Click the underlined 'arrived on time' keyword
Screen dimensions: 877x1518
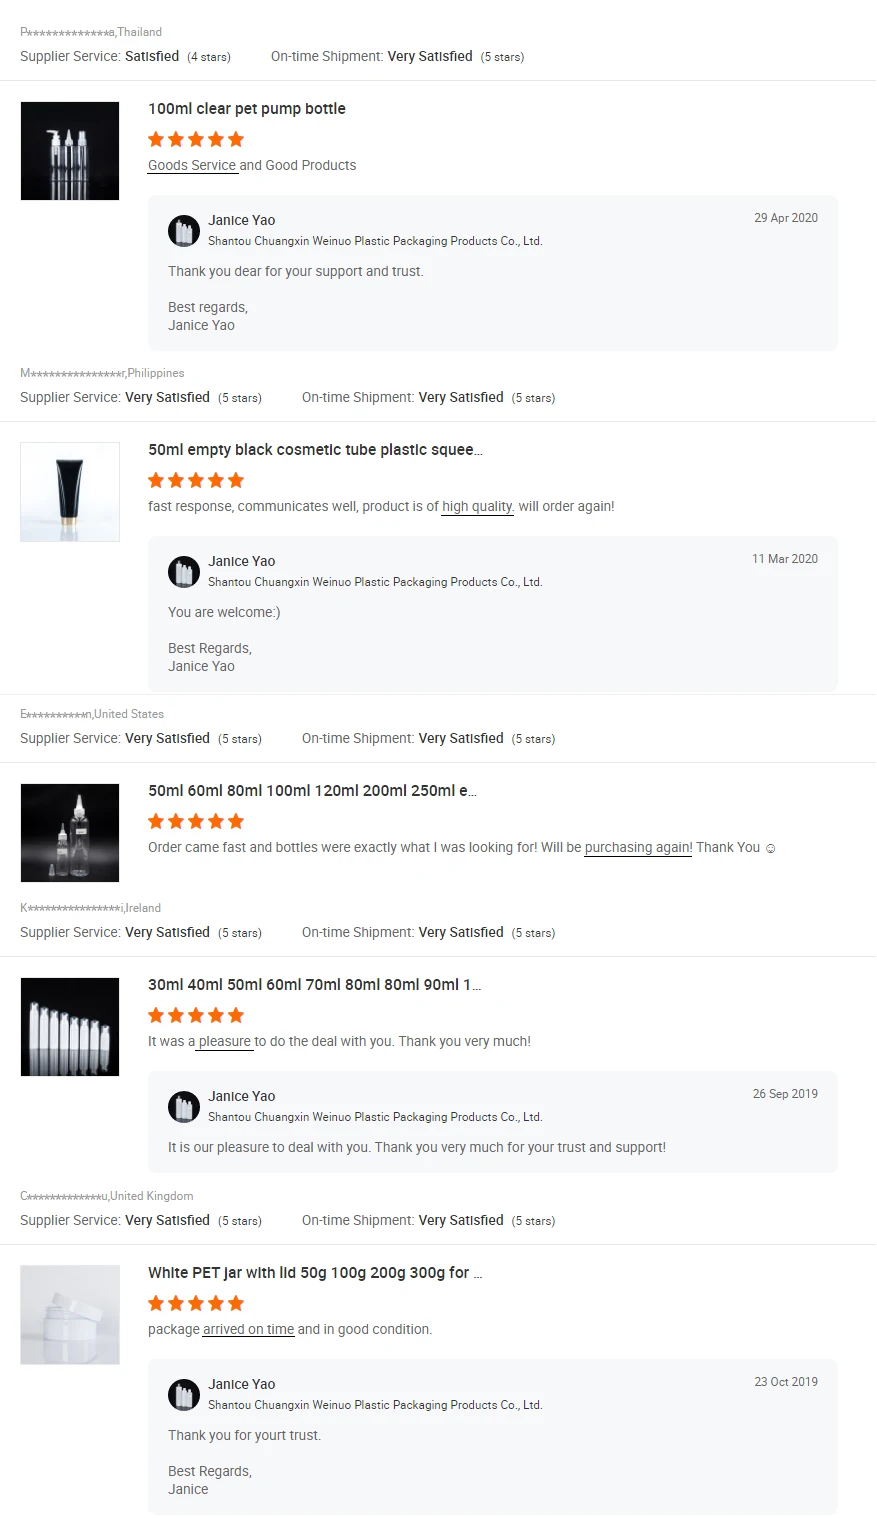click(248, 1330)
